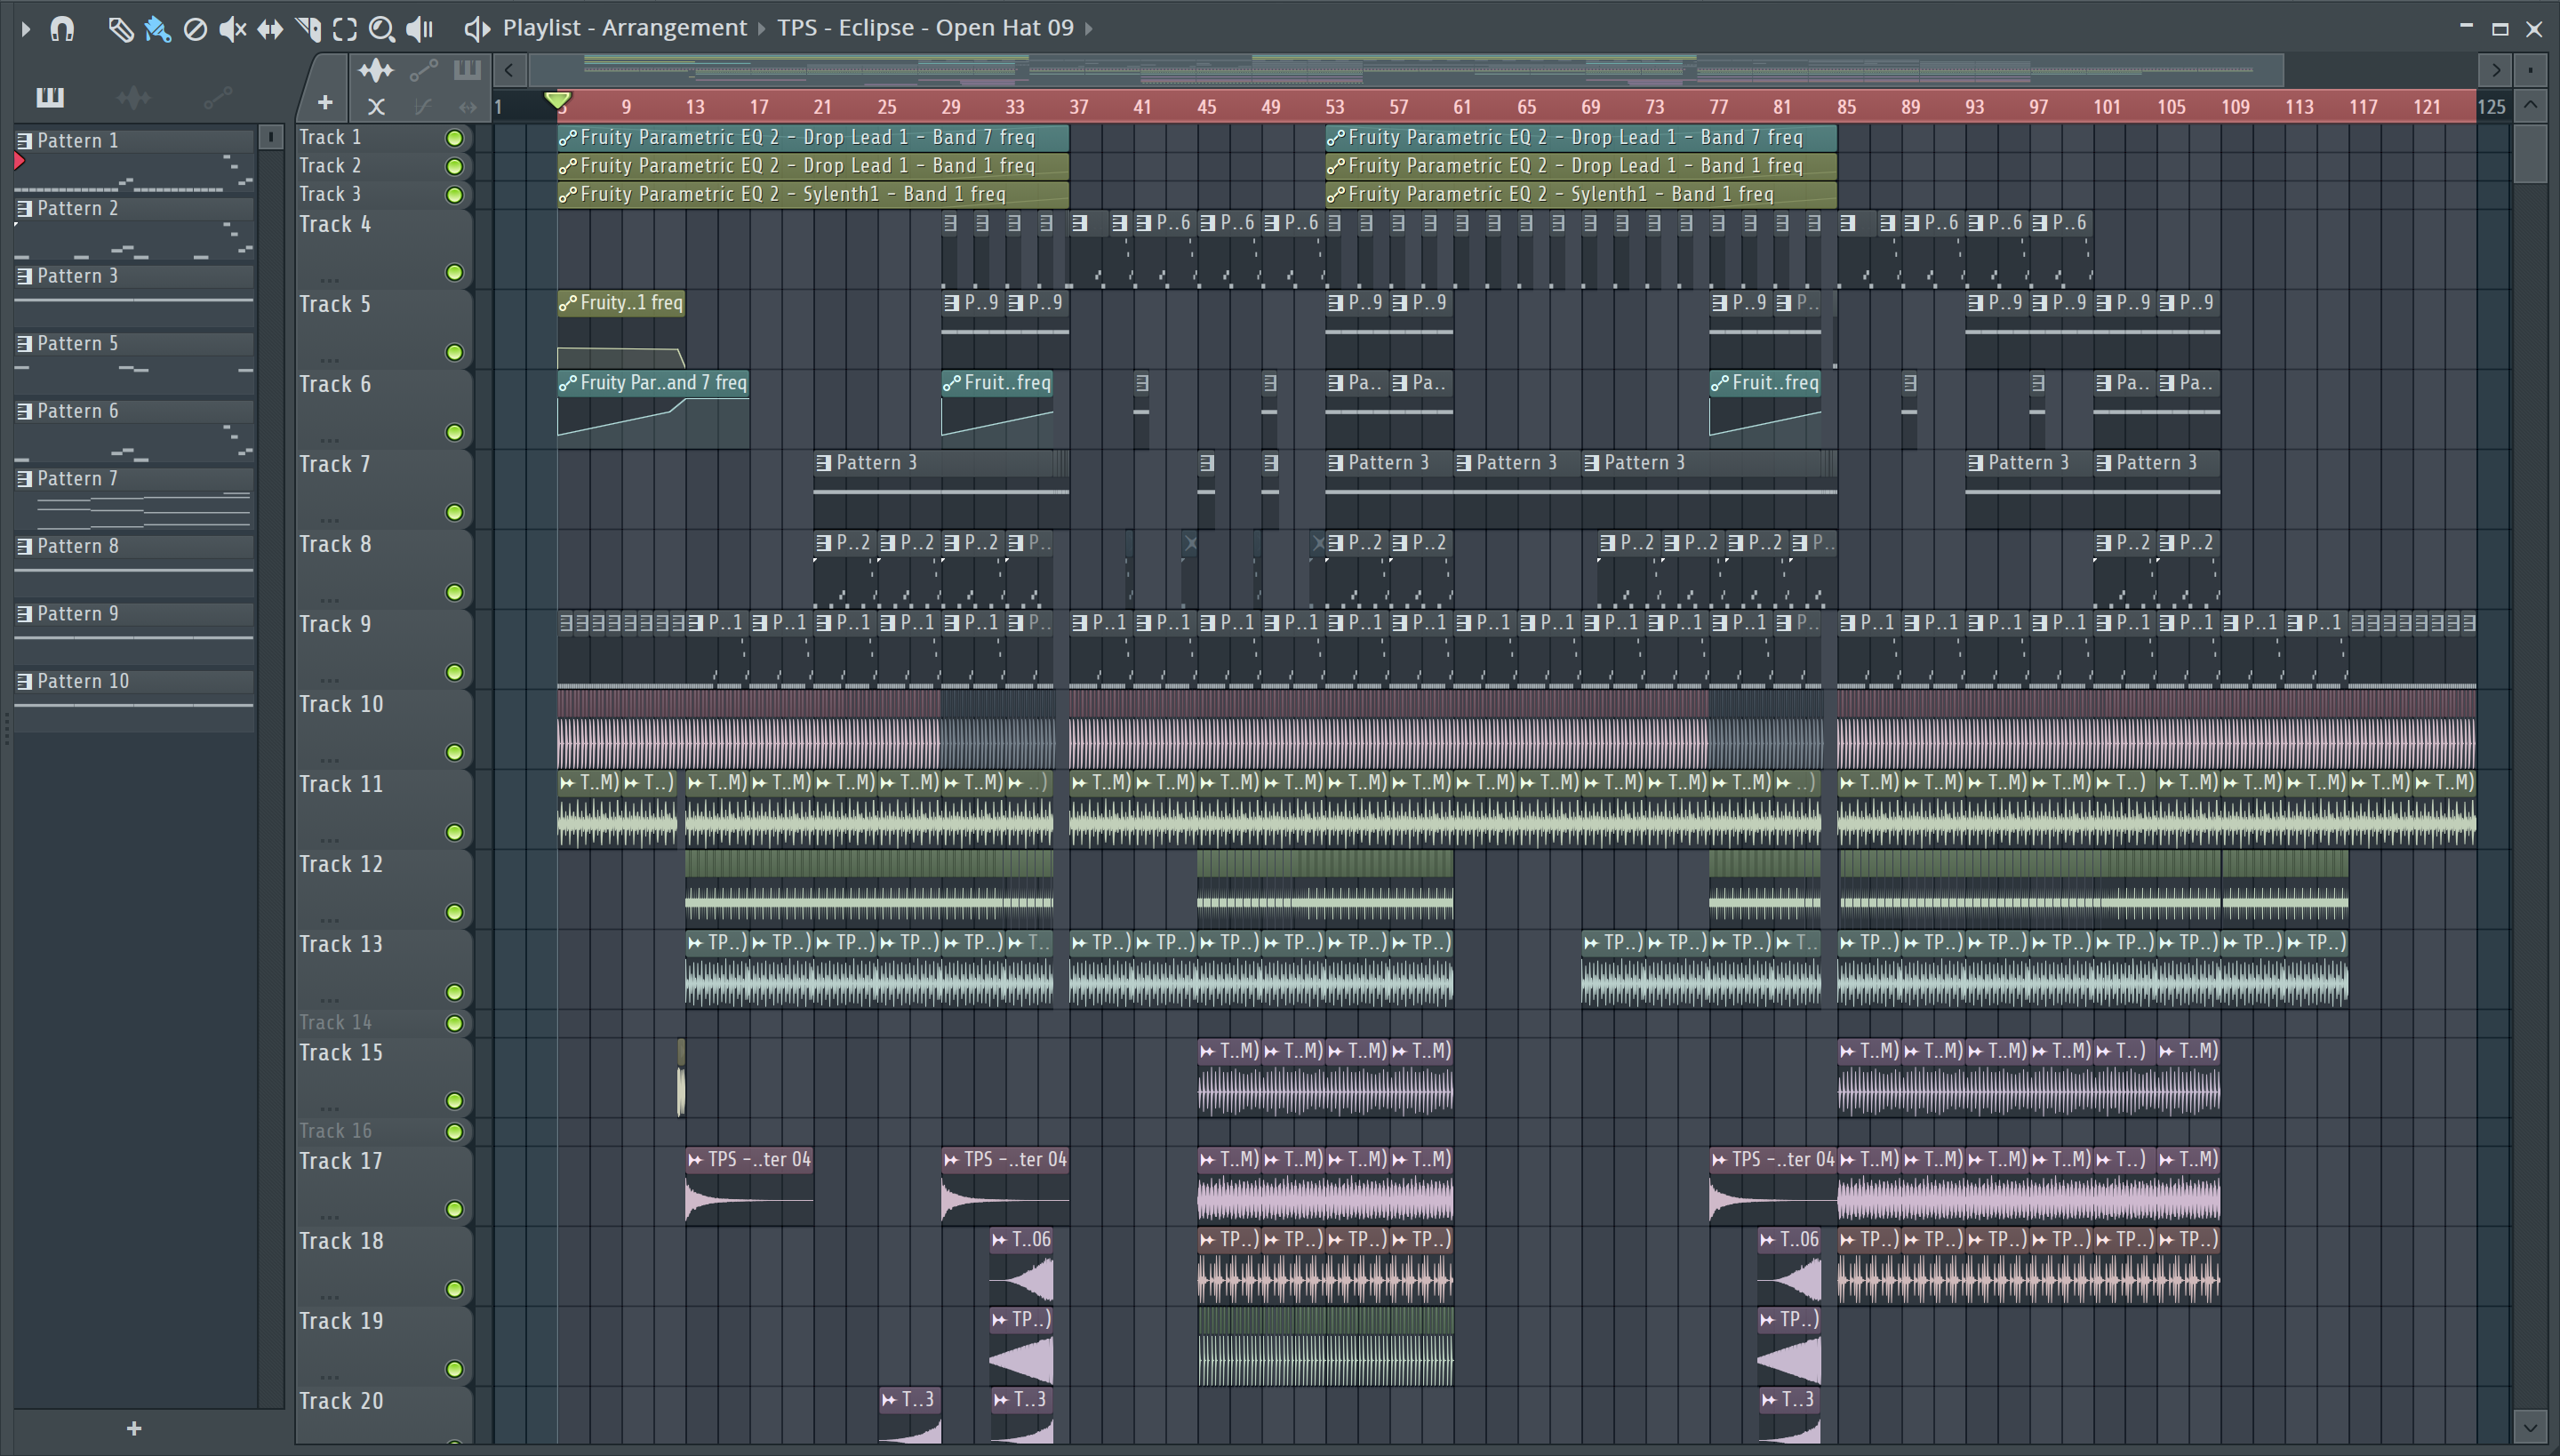Click the plus button beside the ruler
The width and height of the screenshot is (2560, 1456).
(x=325, y=102)
